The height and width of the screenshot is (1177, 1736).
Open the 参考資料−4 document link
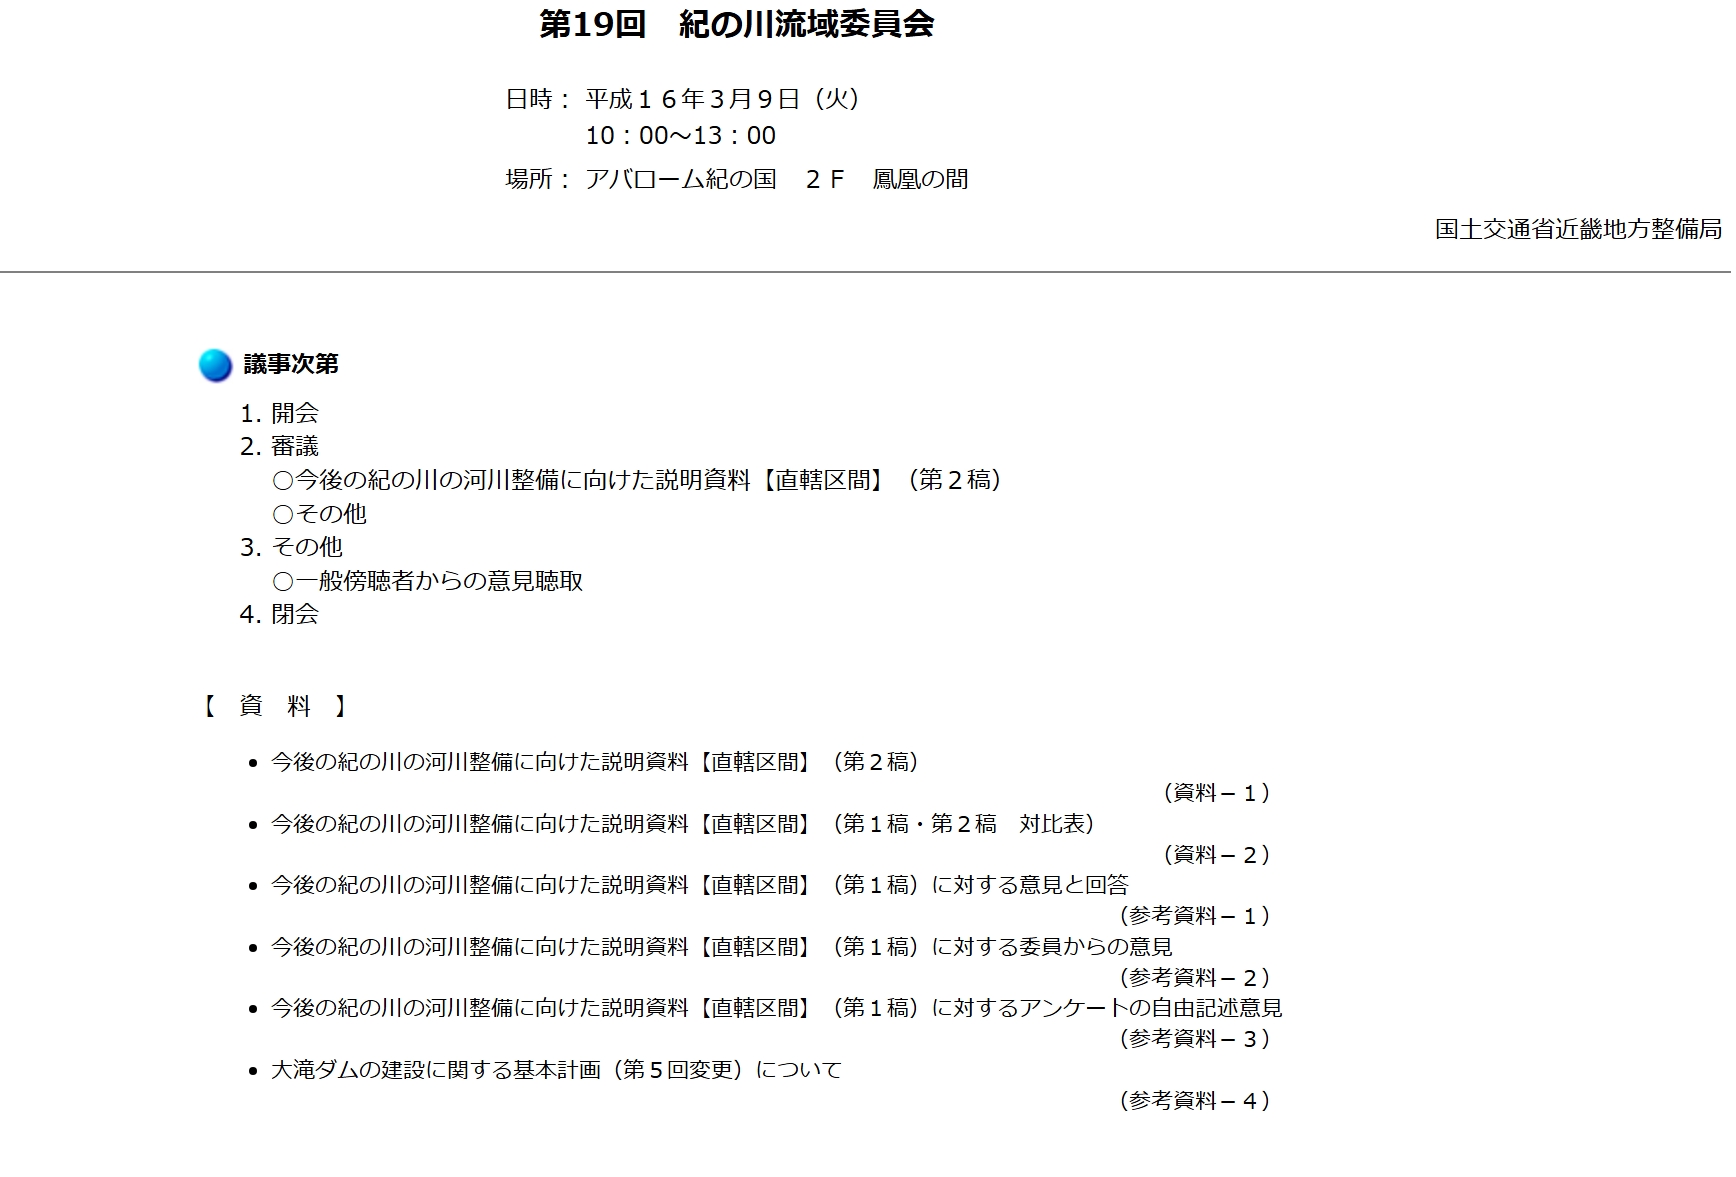pyautogui.click(x=1194, y=1101)
